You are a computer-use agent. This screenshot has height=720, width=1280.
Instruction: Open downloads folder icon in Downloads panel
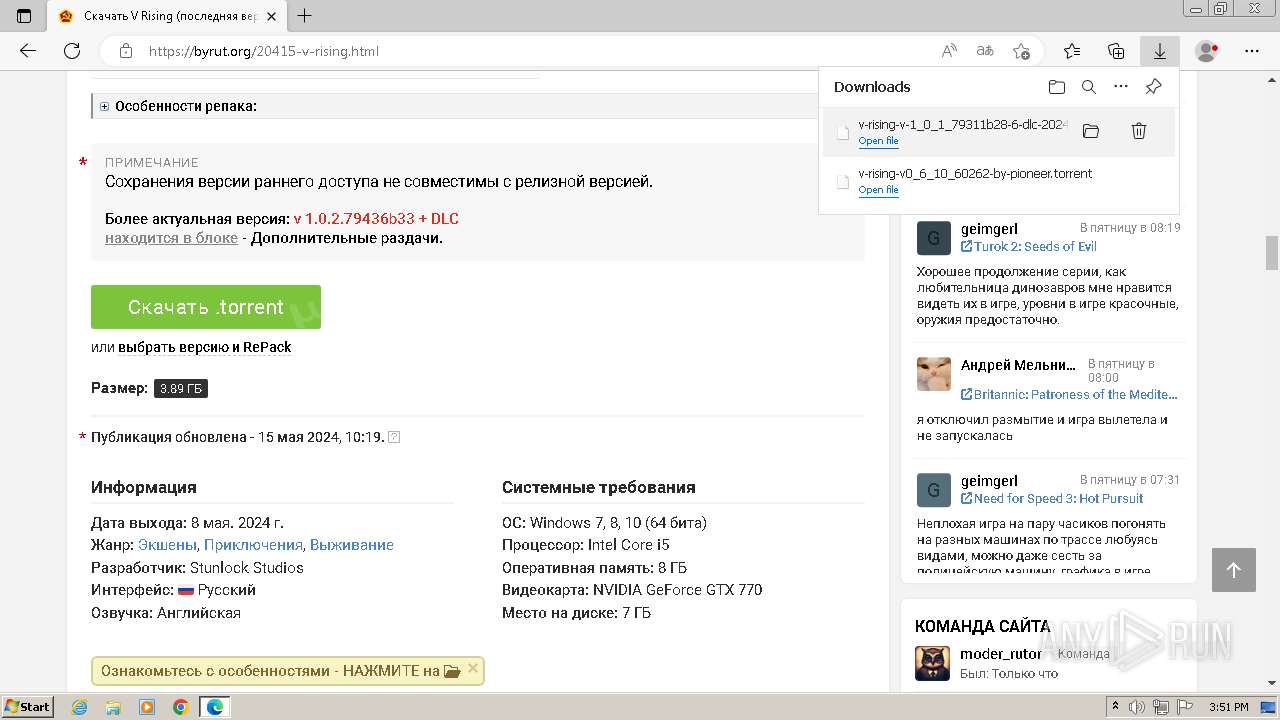(x=1057, y=87)
